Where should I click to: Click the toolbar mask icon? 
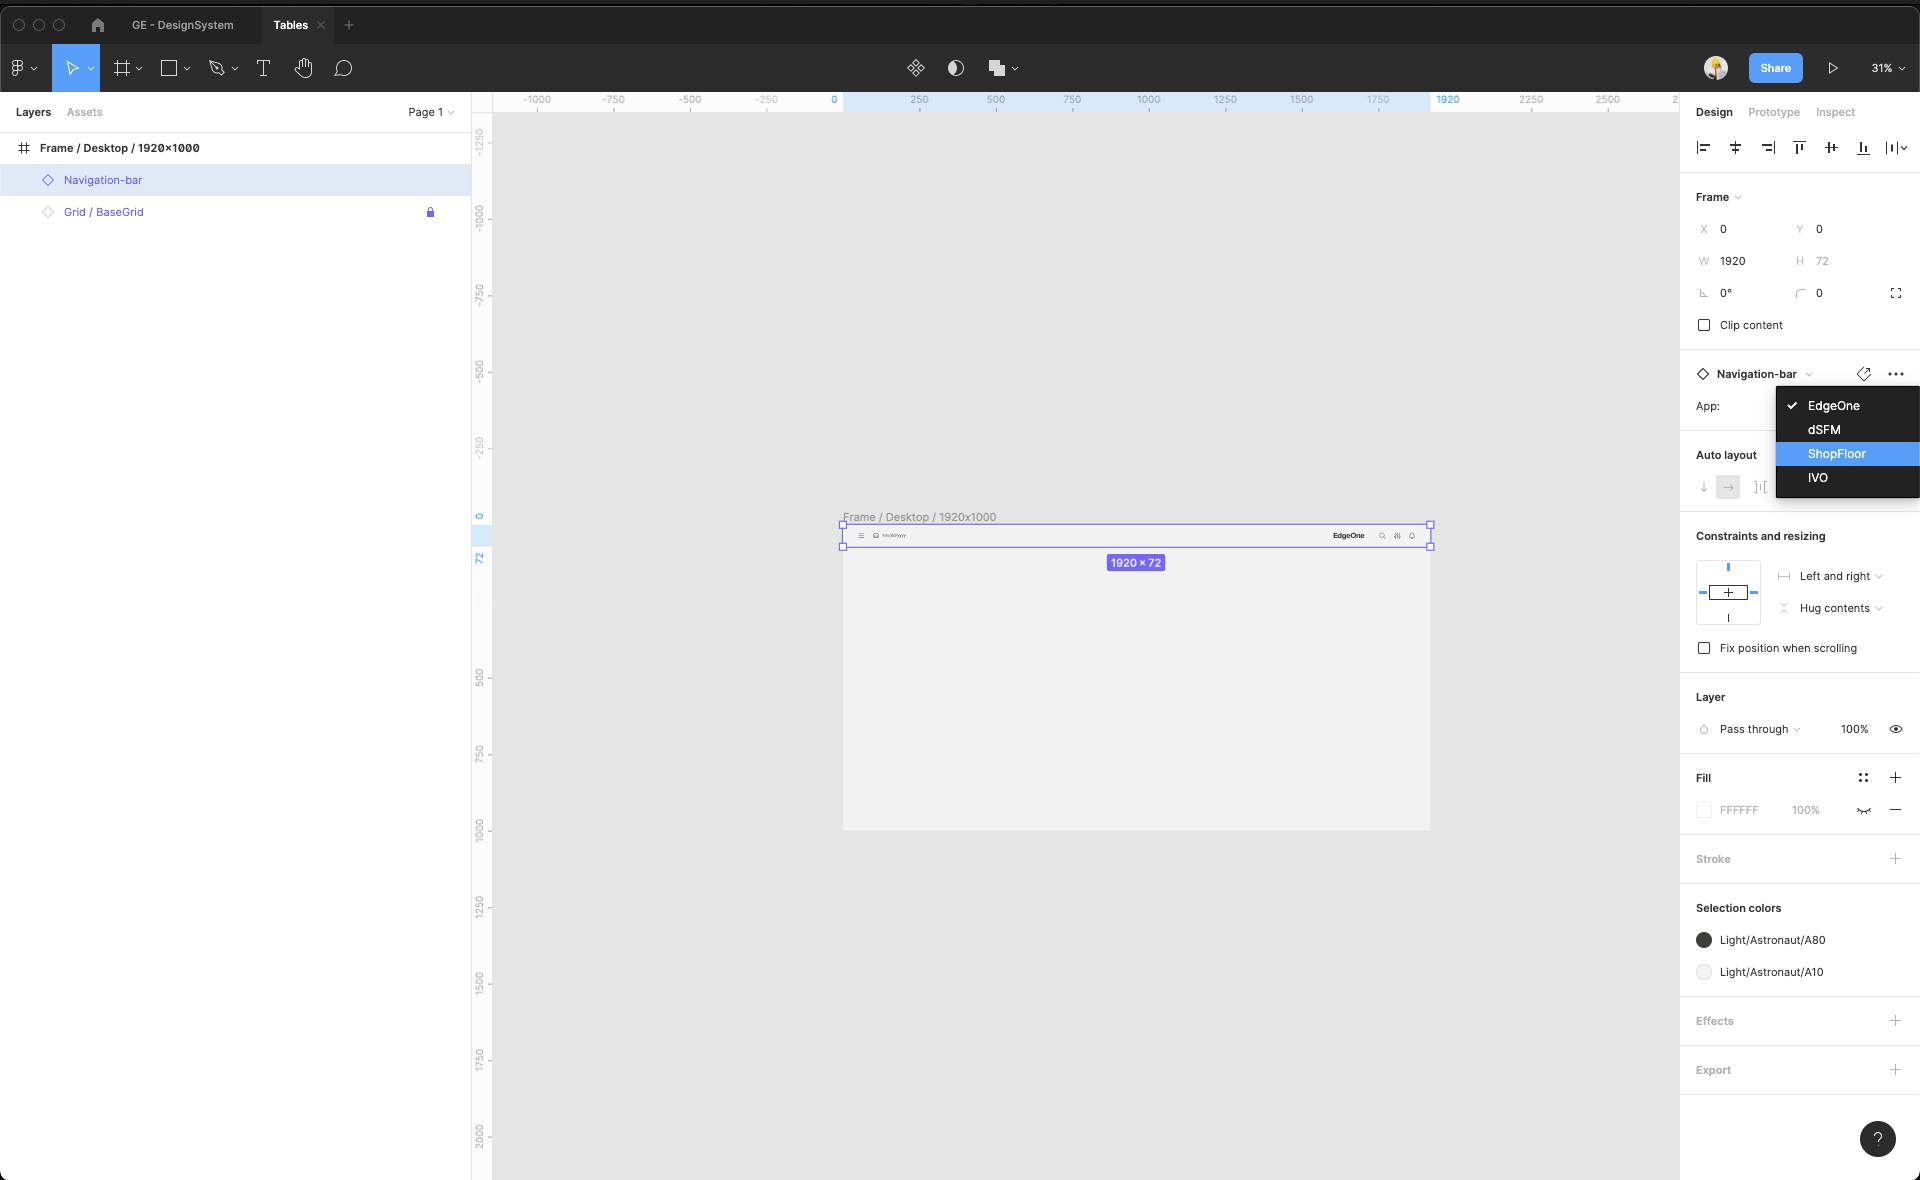click(x=956, y=68)
